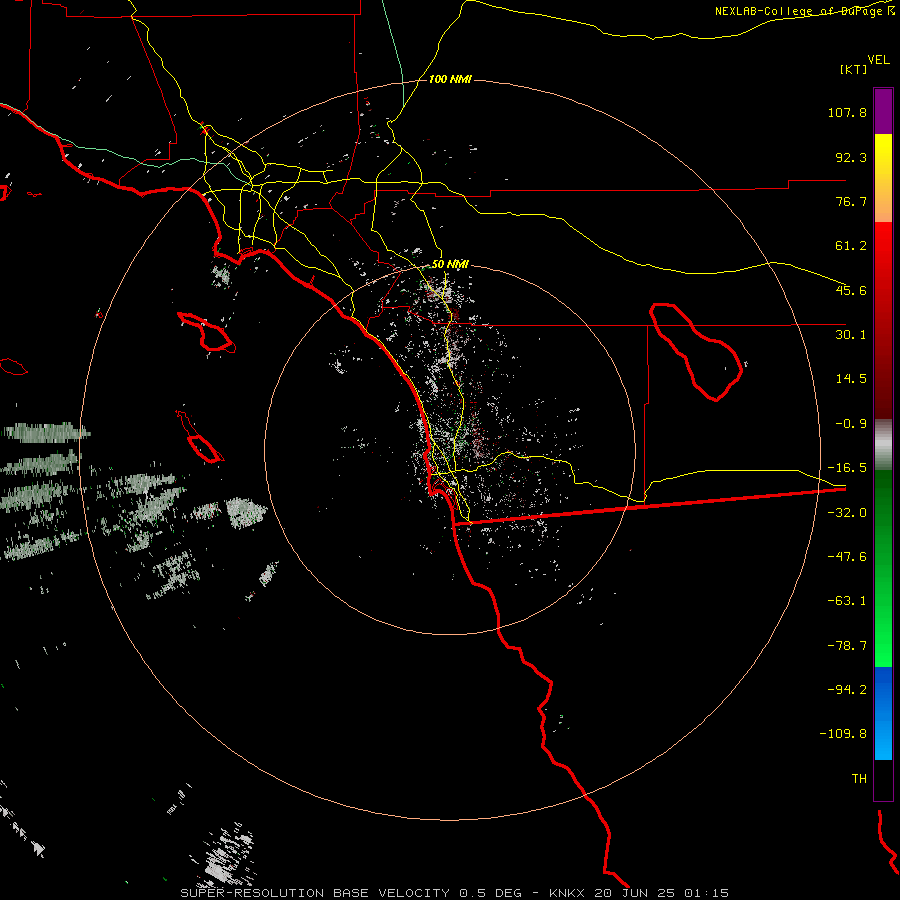This screenshot has height=900, width=900.
Task: Pick the yellow-orange band of the color bar
Action: point(883,178)
